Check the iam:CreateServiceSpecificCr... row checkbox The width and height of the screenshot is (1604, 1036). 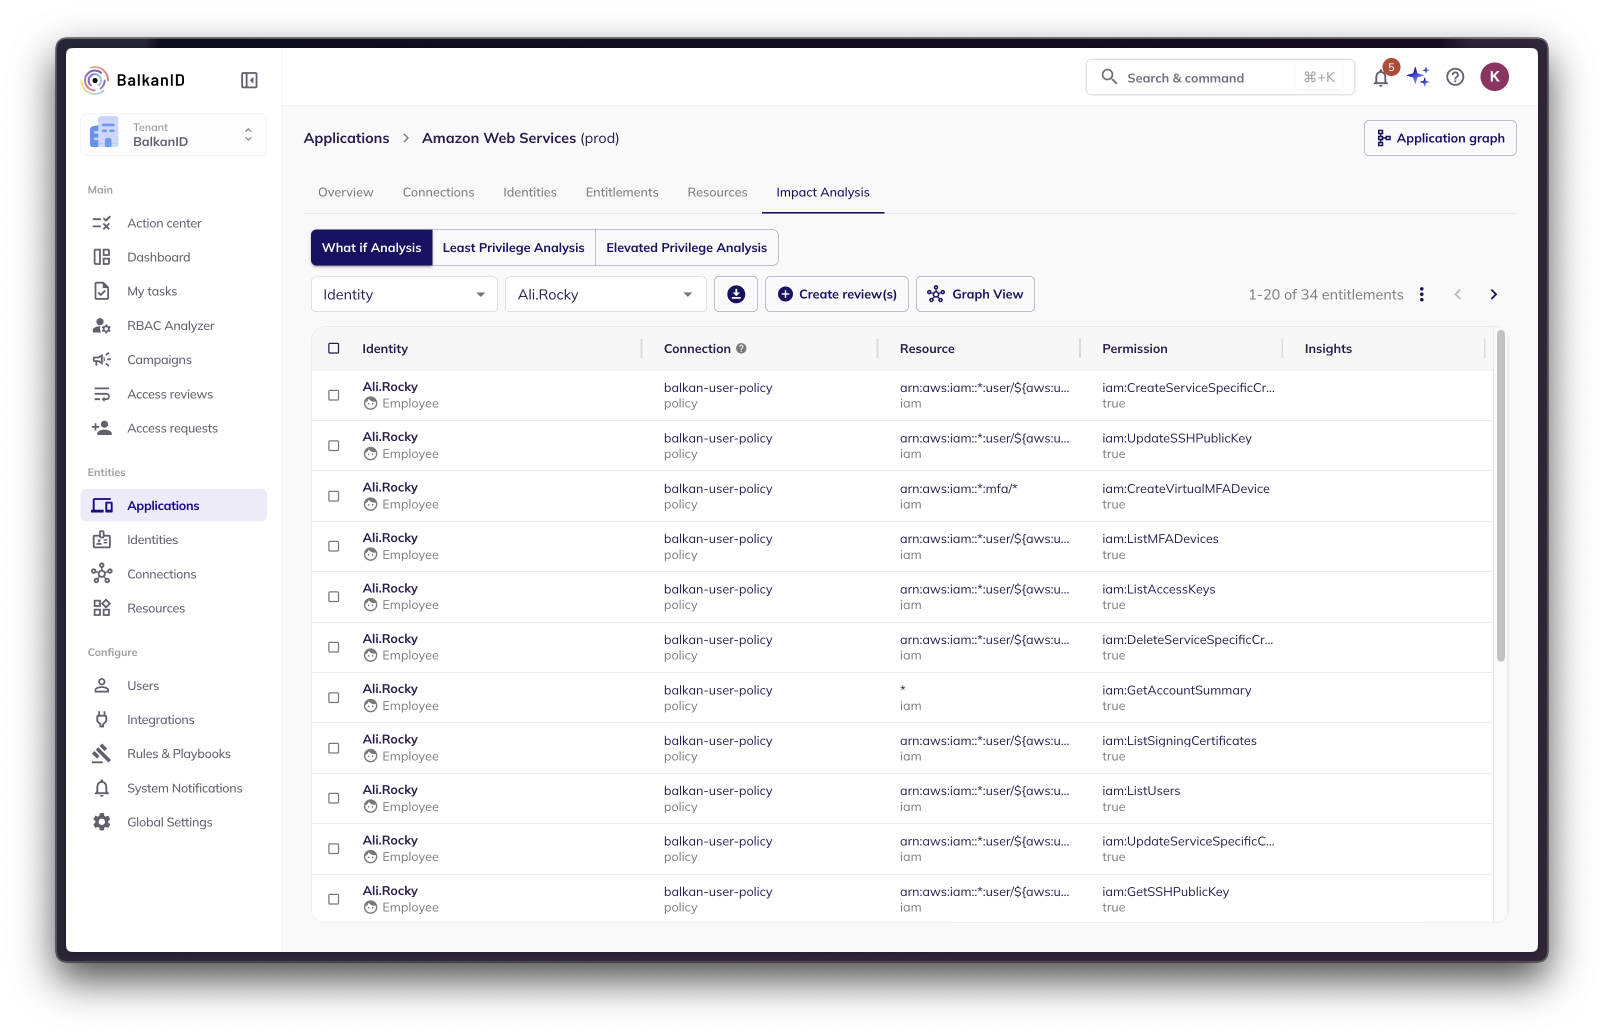coord(334,395)
